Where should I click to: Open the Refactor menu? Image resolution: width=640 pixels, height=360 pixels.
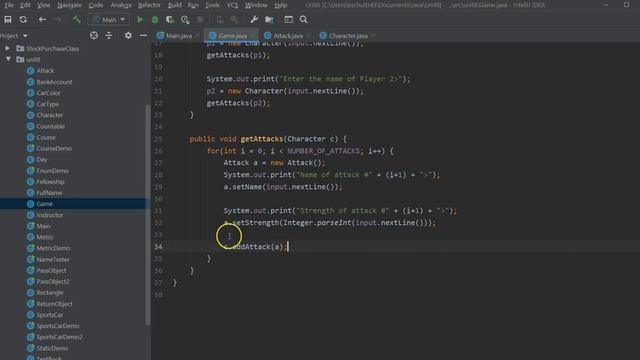pyautogui.click(x=149, y=5)
